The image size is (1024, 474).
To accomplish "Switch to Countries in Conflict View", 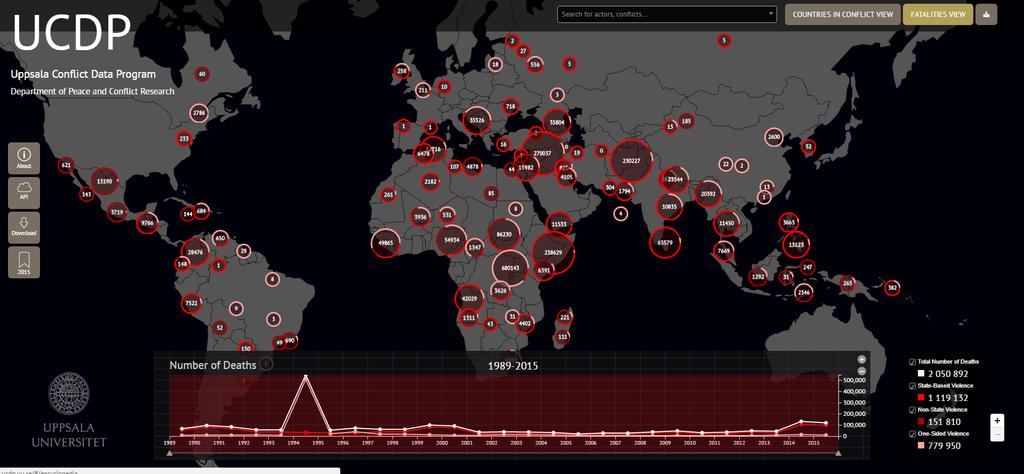I will point(842,14).
